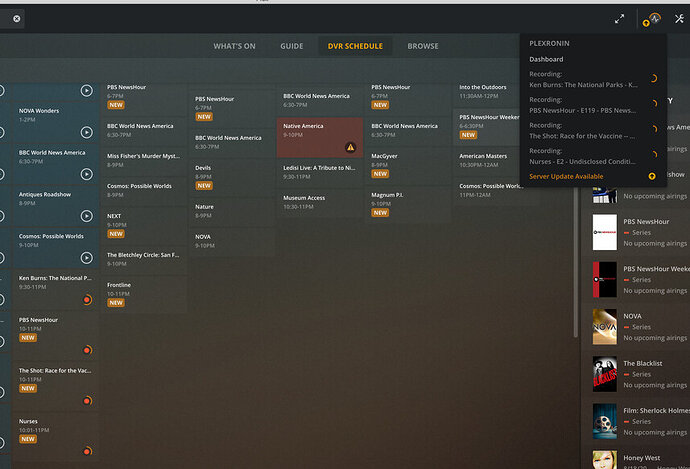The width and height of the screenshot is (690, 469).
Task: Click recording indicator on The Shot card
Action: [88, 400]
